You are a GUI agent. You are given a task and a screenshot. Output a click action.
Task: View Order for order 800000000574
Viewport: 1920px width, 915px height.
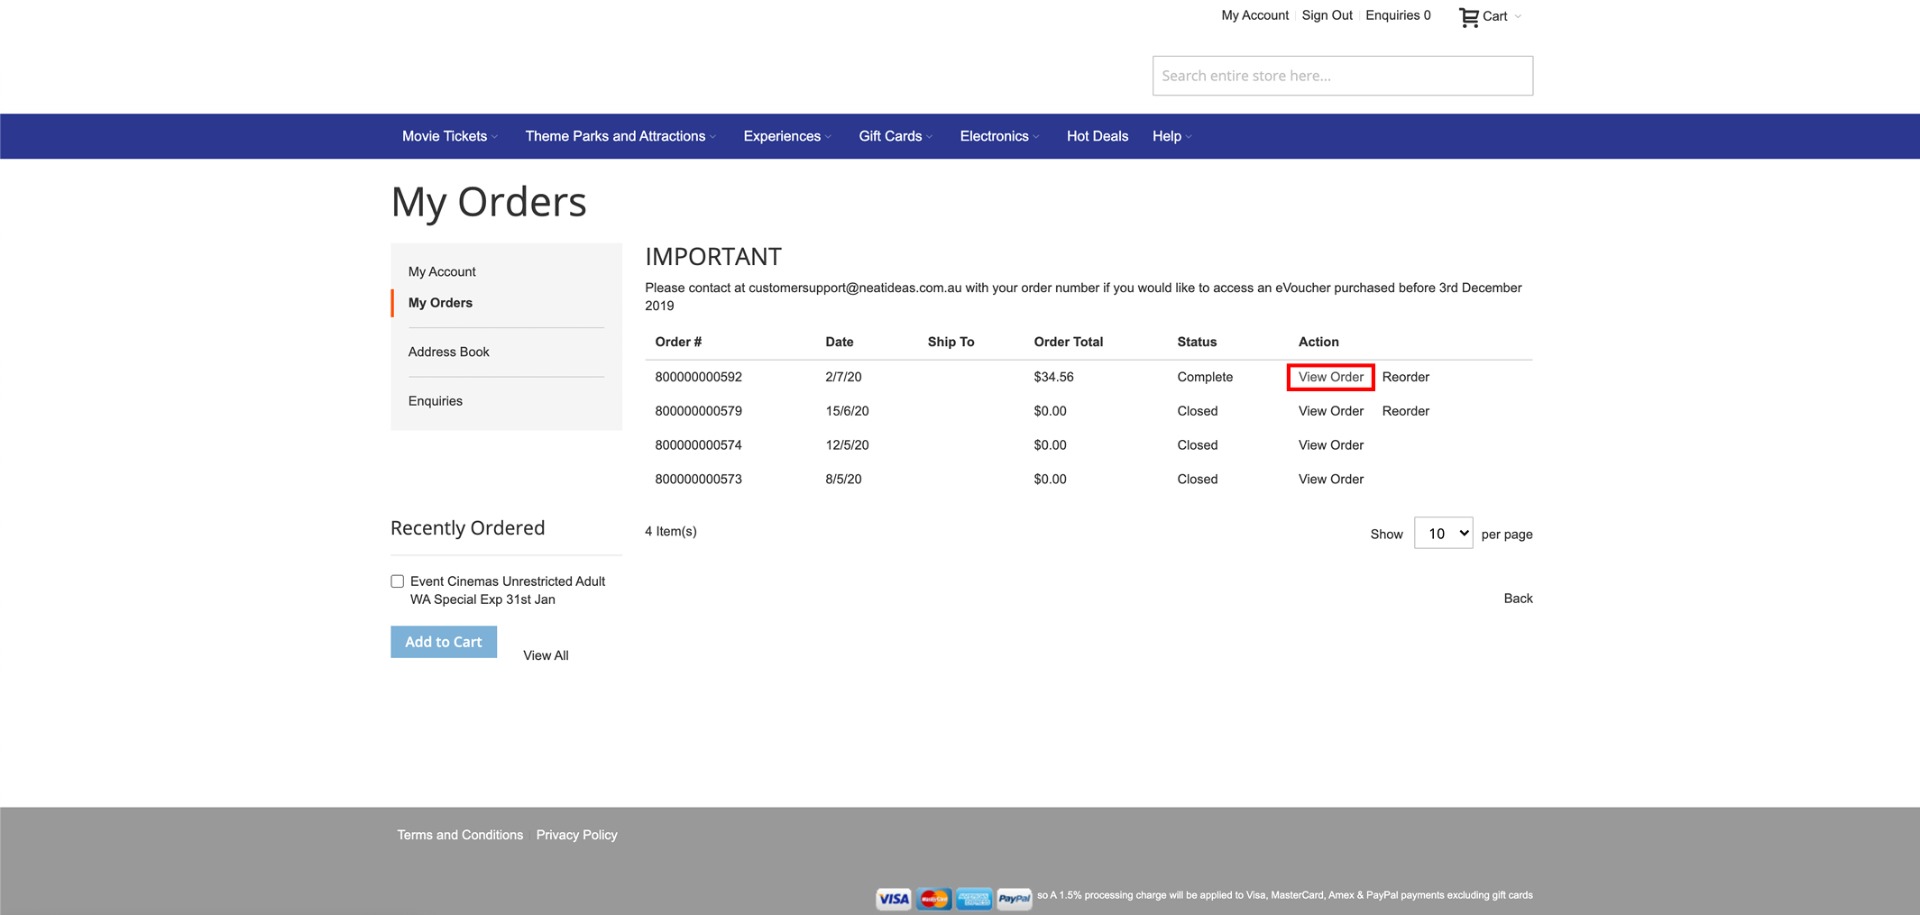click(x=1331, y=445)
